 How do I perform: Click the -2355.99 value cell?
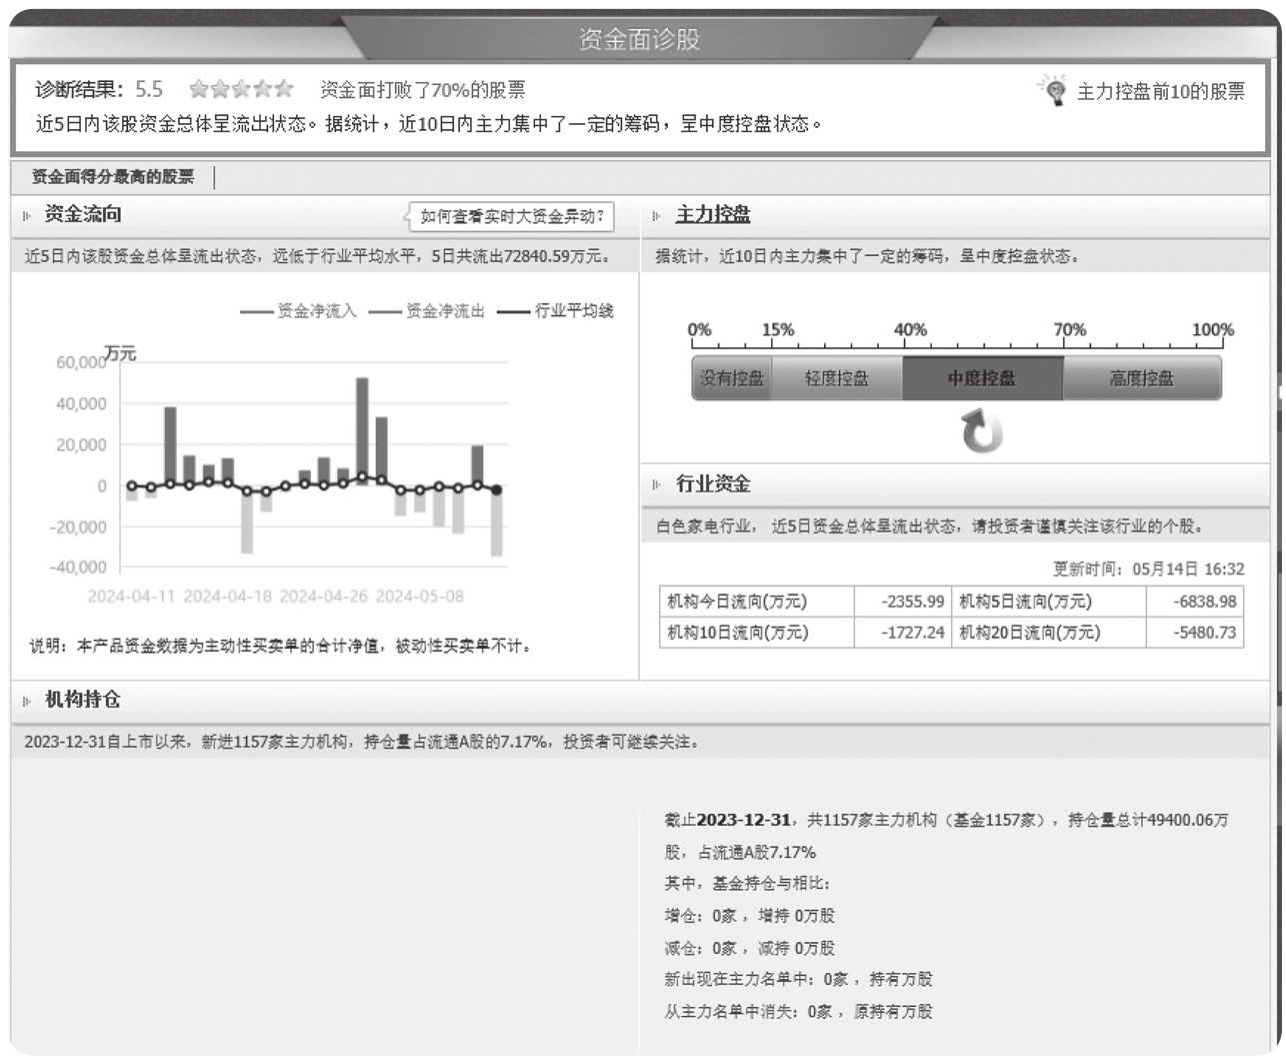[903, 602]
